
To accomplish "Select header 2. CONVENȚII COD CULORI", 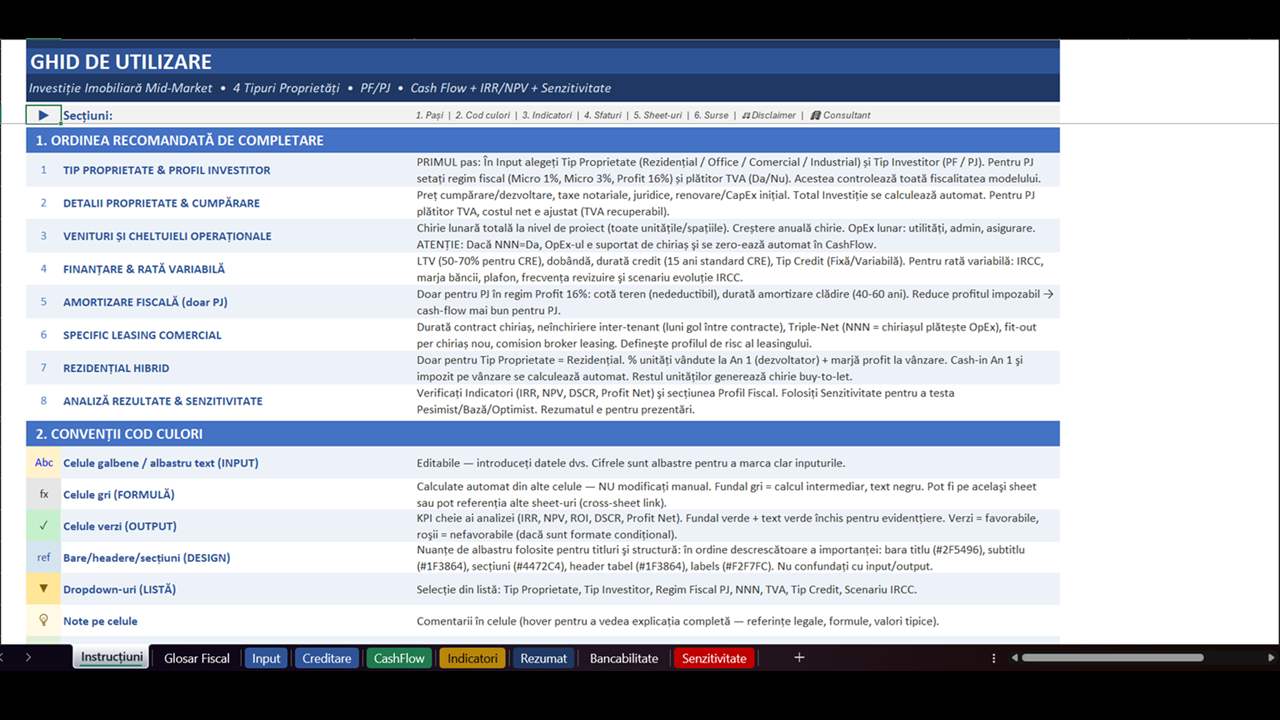I will pos(543,434).
